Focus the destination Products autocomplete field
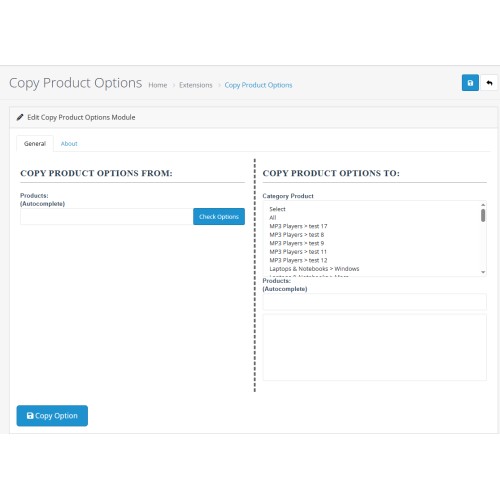 tap(375, 302)
